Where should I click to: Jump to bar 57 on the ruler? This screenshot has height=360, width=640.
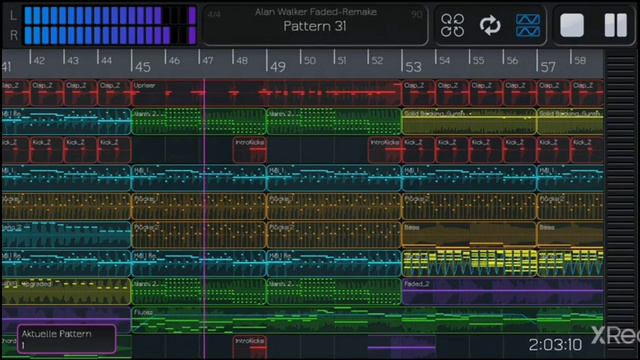click(x=548, y=66)
